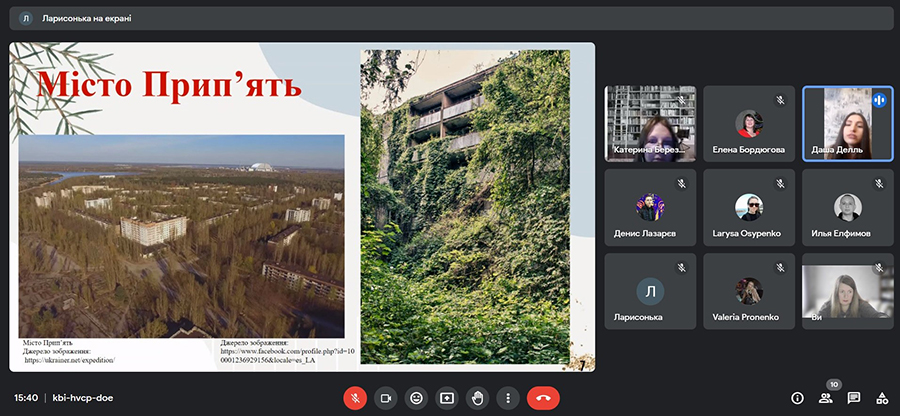The image size is (900, 416).
Task: Click slide title Місто Прип'ять
Action: point(169,85)
